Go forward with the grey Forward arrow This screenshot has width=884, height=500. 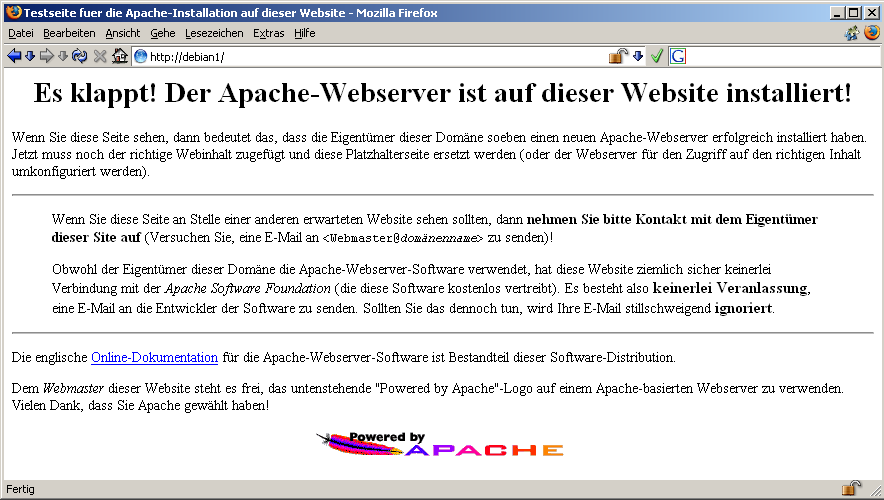(x=47, y=56)
